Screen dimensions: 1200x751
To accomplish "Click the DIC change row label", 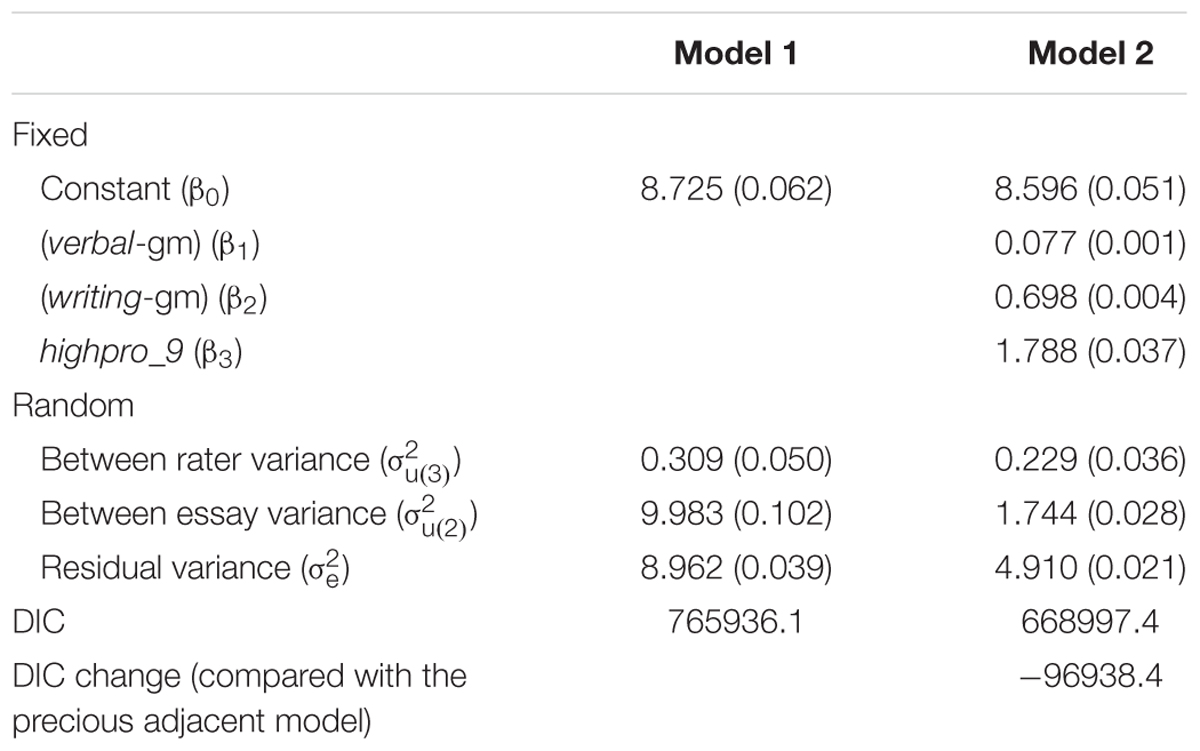I will pyautogui.click(x=240, y=697).
